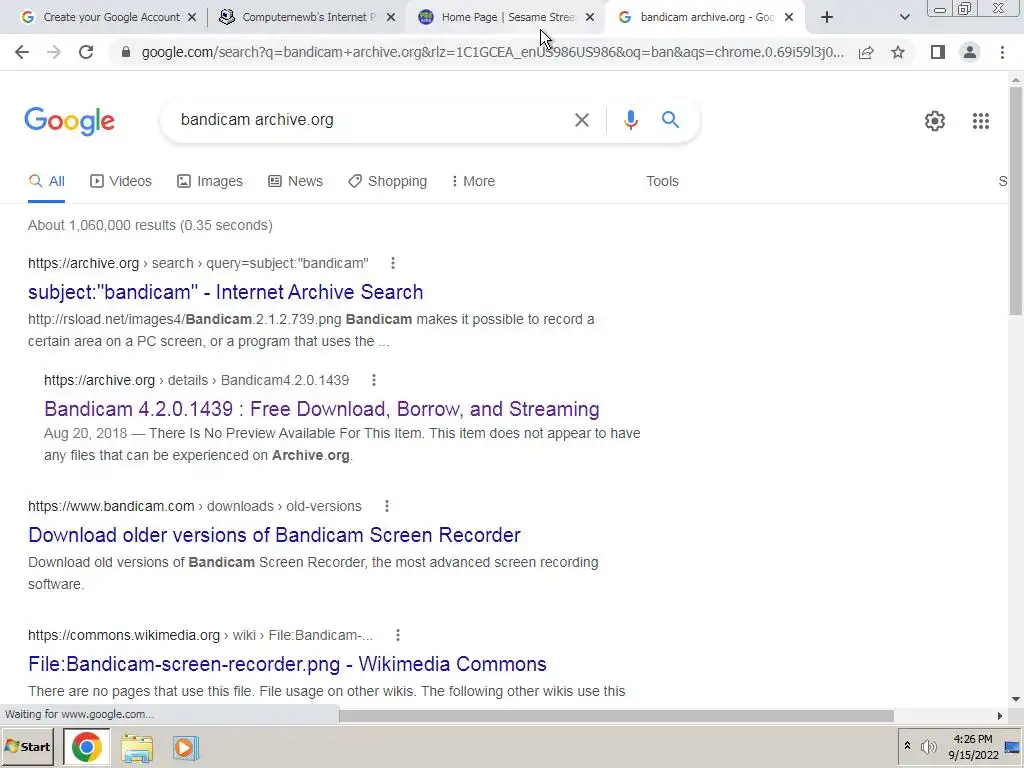Go to the Google logo homepage
Viewport: 1024px width, 768px height.
[x=69, y=121]
